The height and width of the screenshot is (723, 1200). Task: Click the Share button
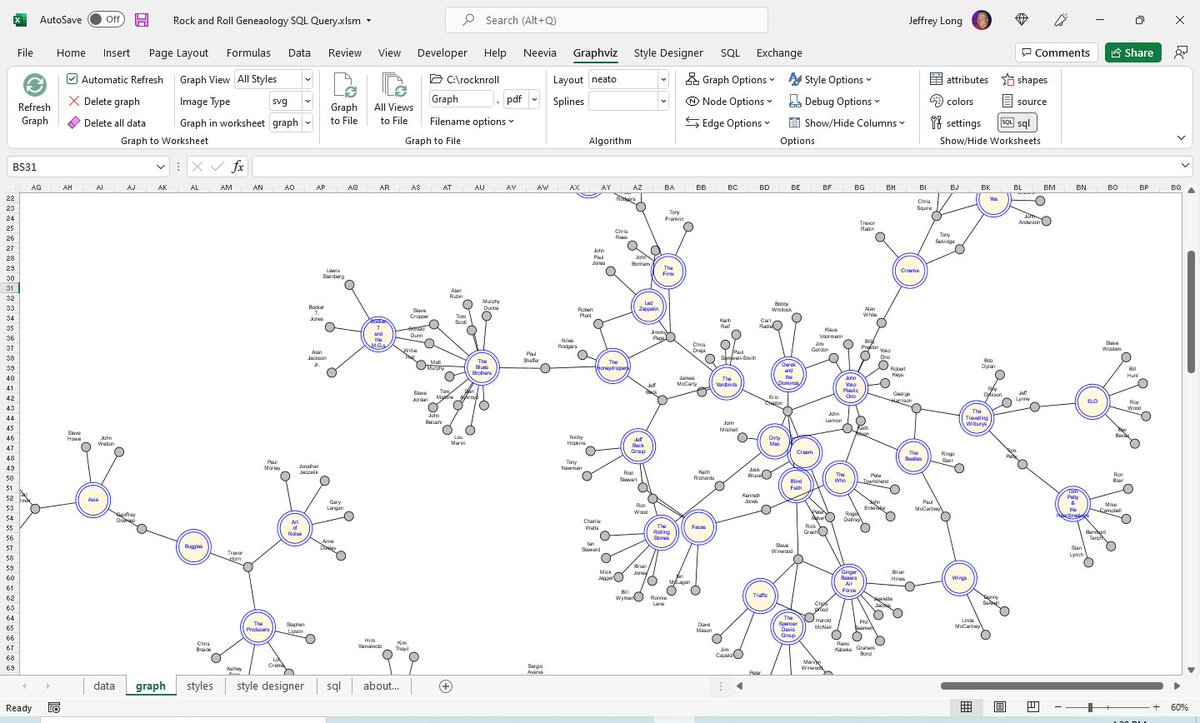point(1132,53)
